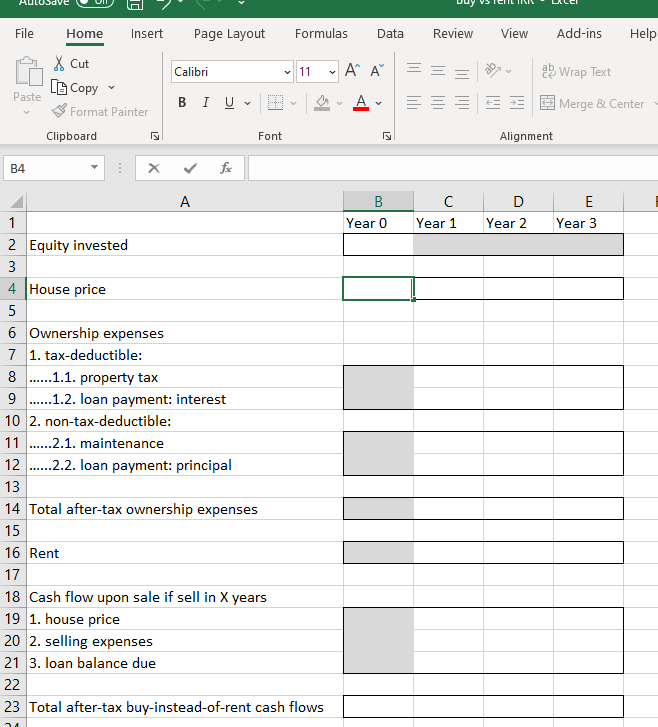Image resolution: width=658 pixels, height=727 pixels.
Task: Open the Name Box dropdown arrow
Action: coord(94,167)
